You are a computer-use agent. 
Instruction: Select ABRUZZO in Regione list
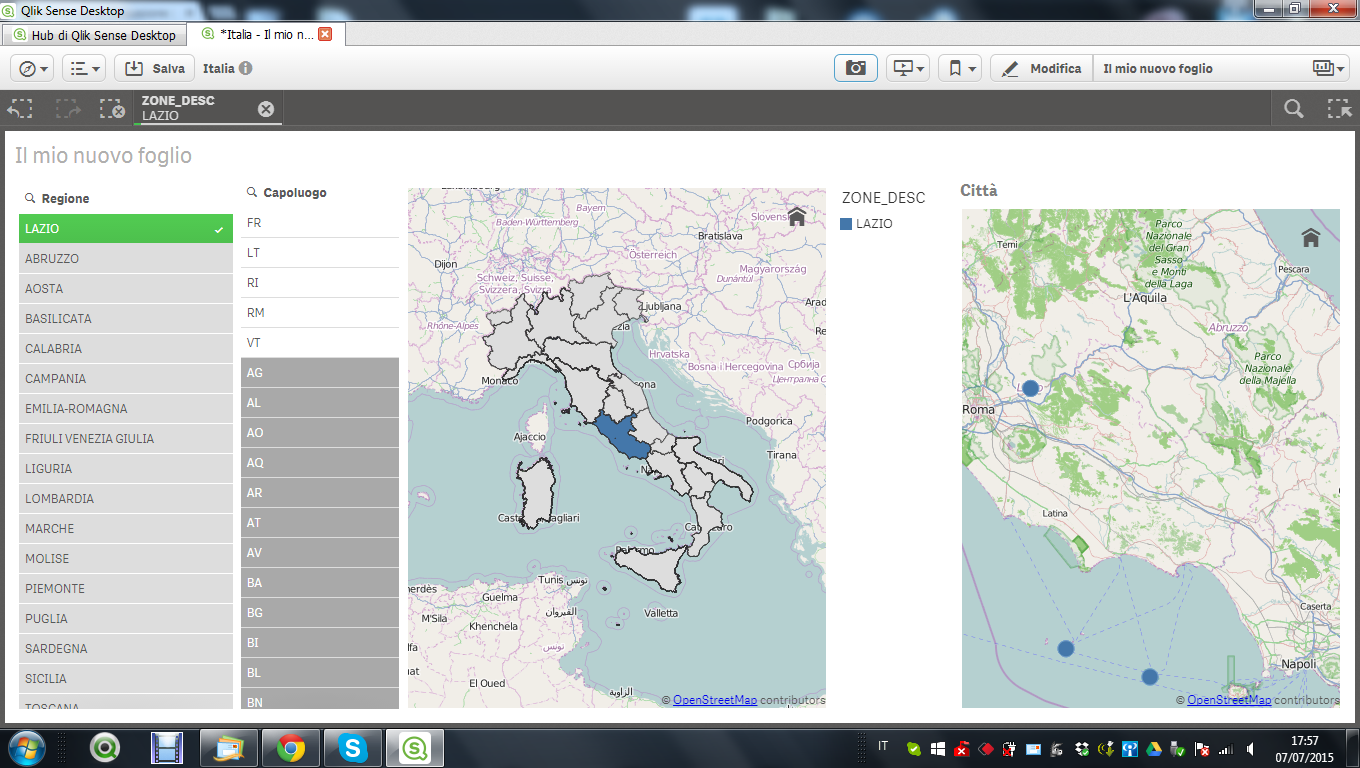pyautogui.click(x=126, y=259)
